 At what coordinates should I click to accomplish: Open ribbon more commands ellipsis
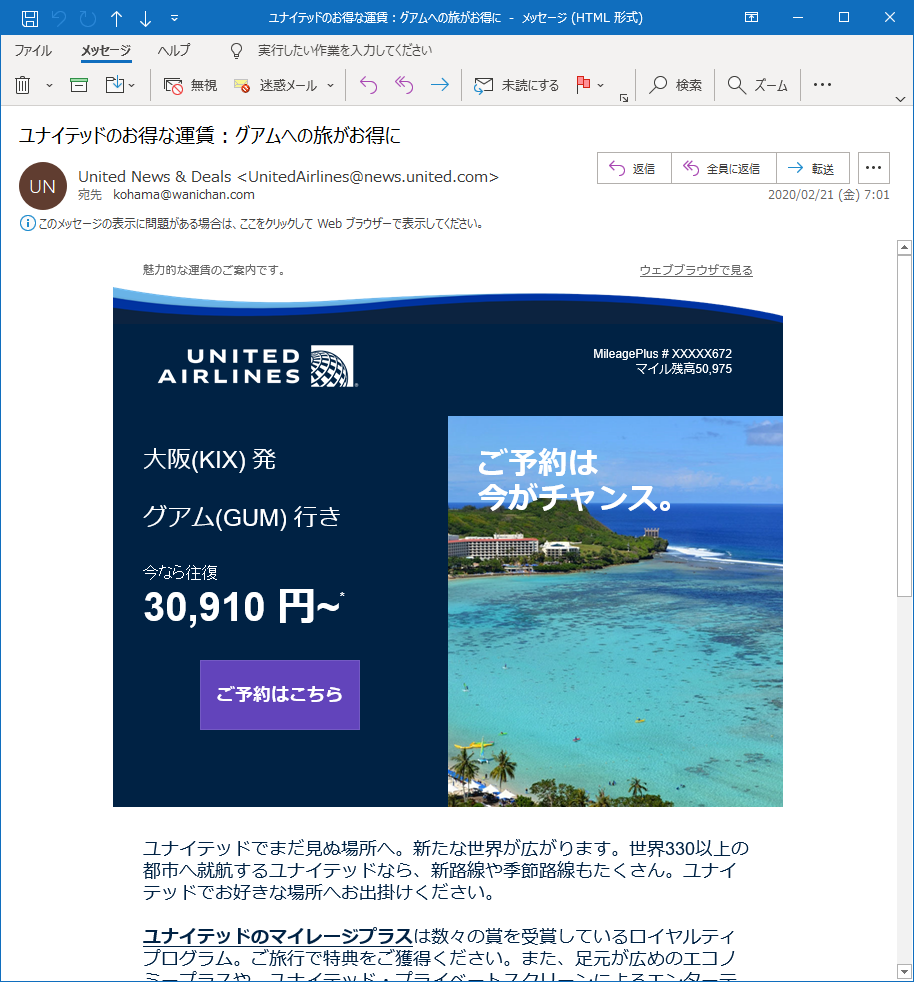[822, 85]
